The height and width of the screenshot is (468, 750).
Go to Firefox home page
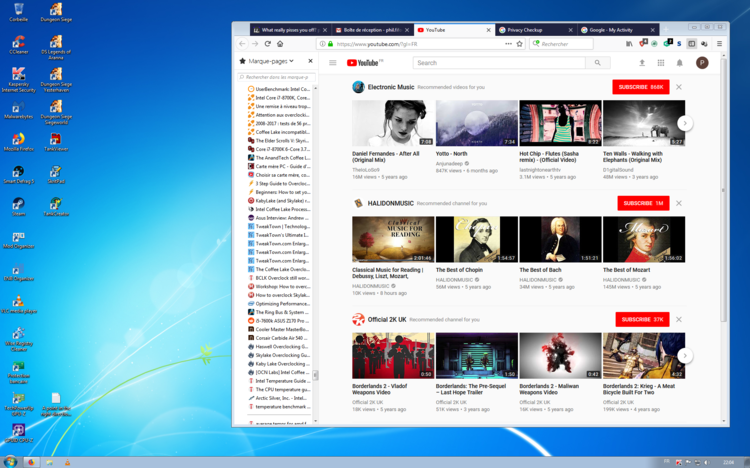point(280,44)
